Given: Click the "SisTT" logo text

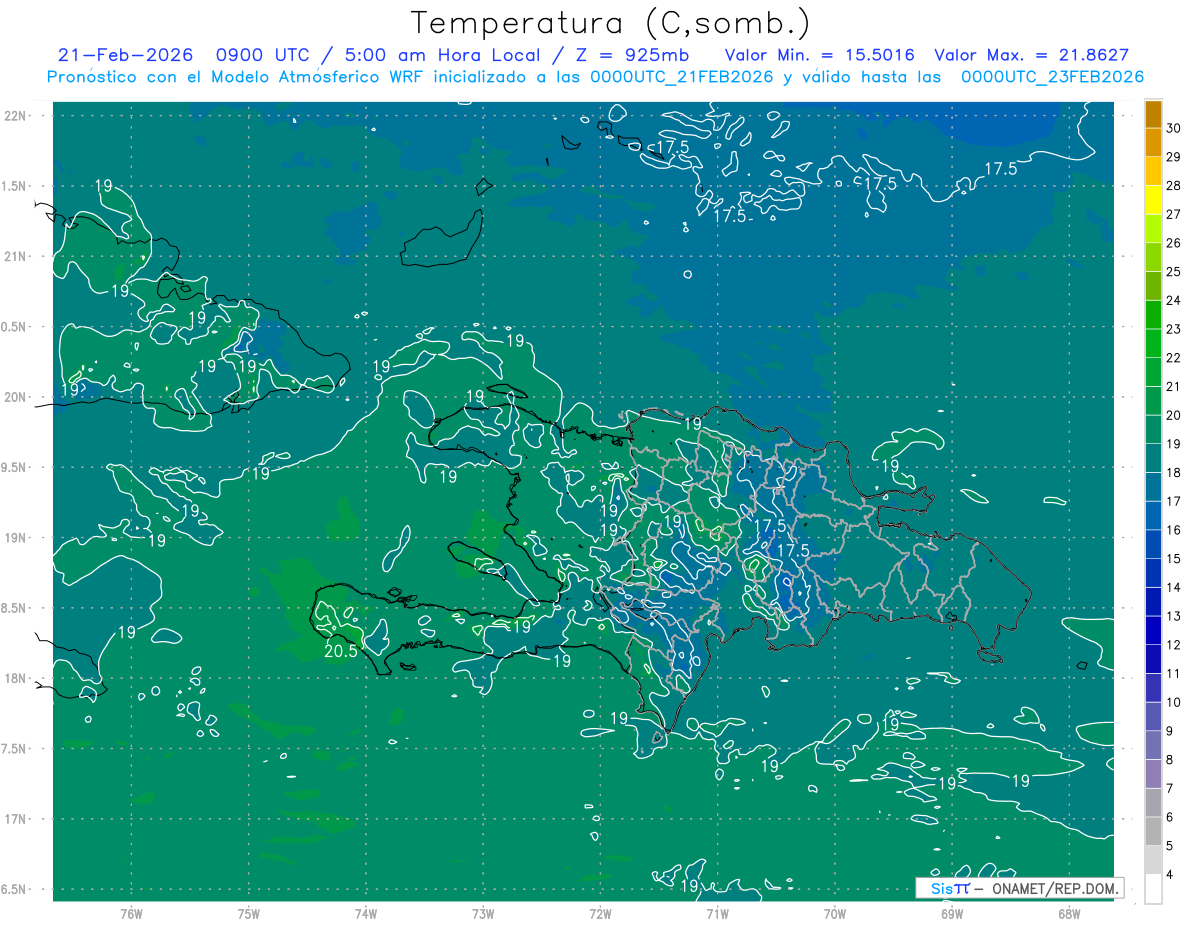Looking at the screenshot, I should (950, 888).
